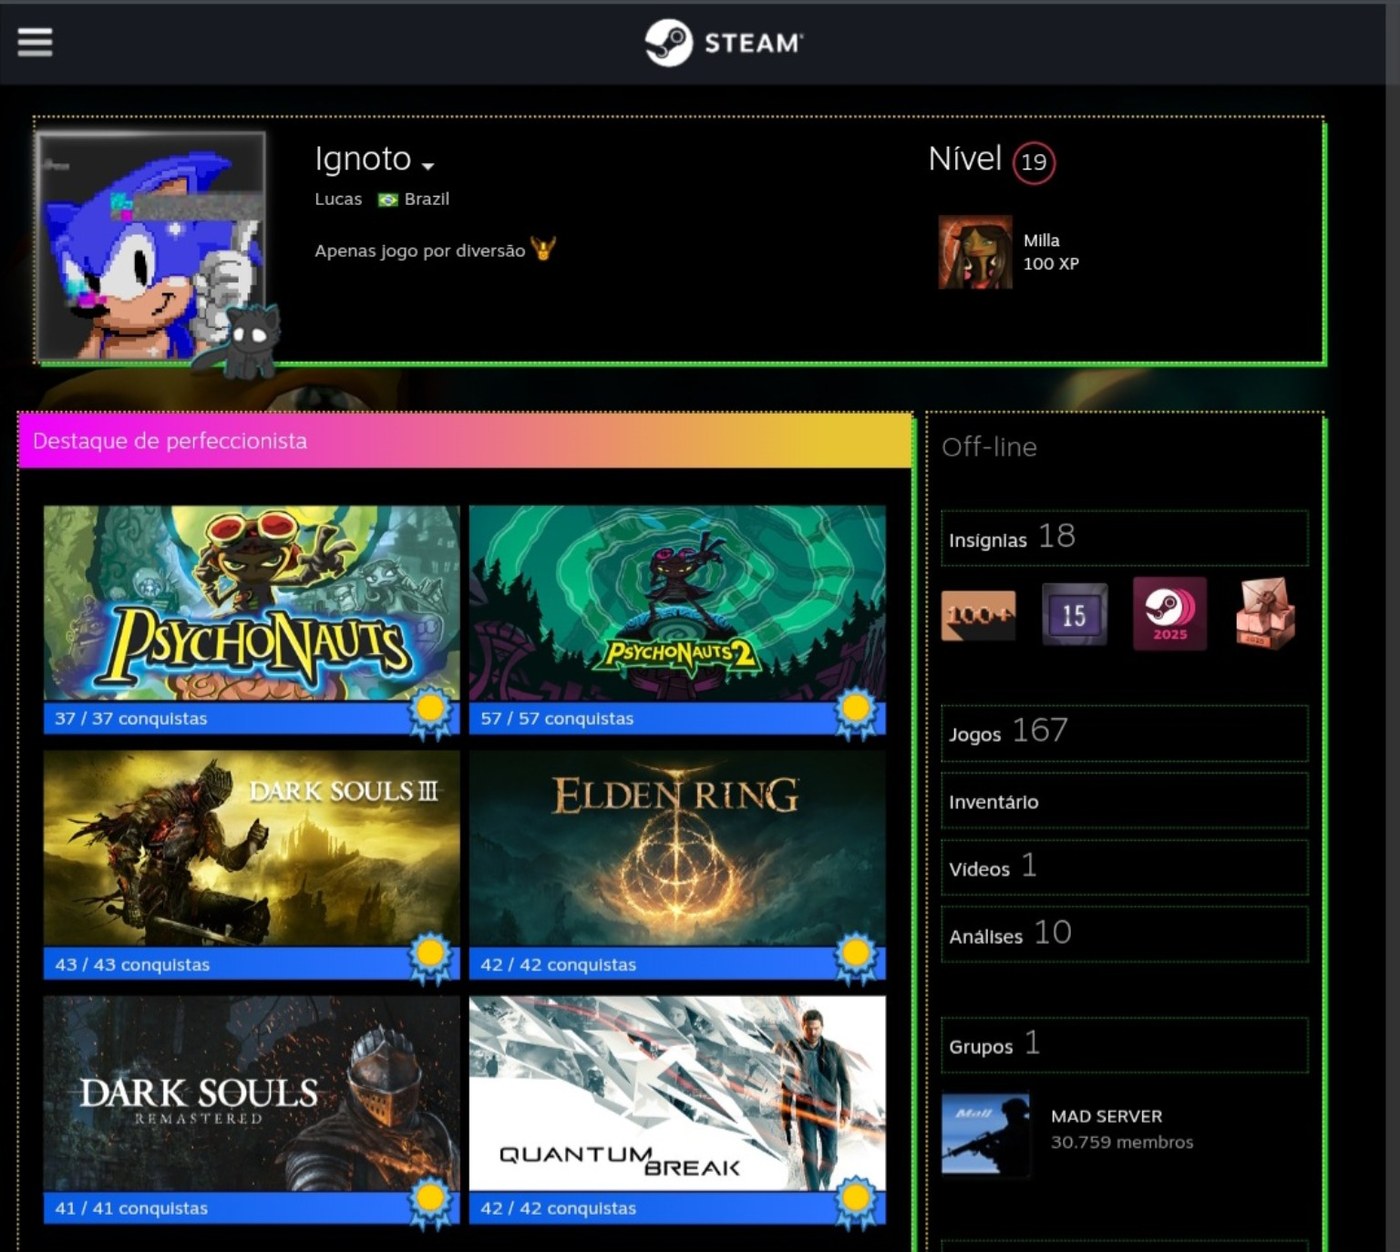
Task: Open the Inventário link
Action: click(x=1124, y=801)
